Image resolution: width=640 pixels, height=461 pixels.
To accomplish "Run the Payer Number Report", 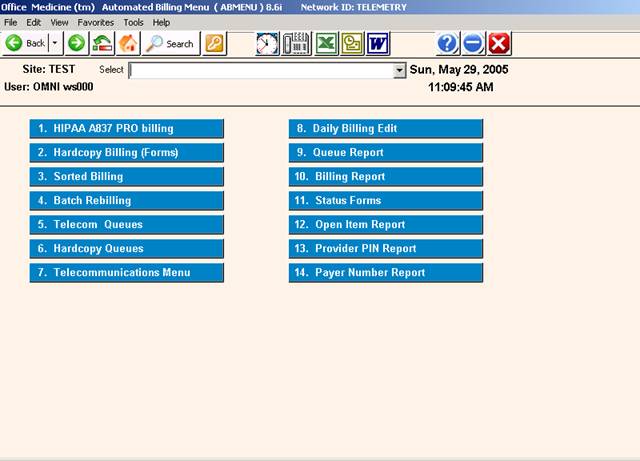I will (385, 273).
